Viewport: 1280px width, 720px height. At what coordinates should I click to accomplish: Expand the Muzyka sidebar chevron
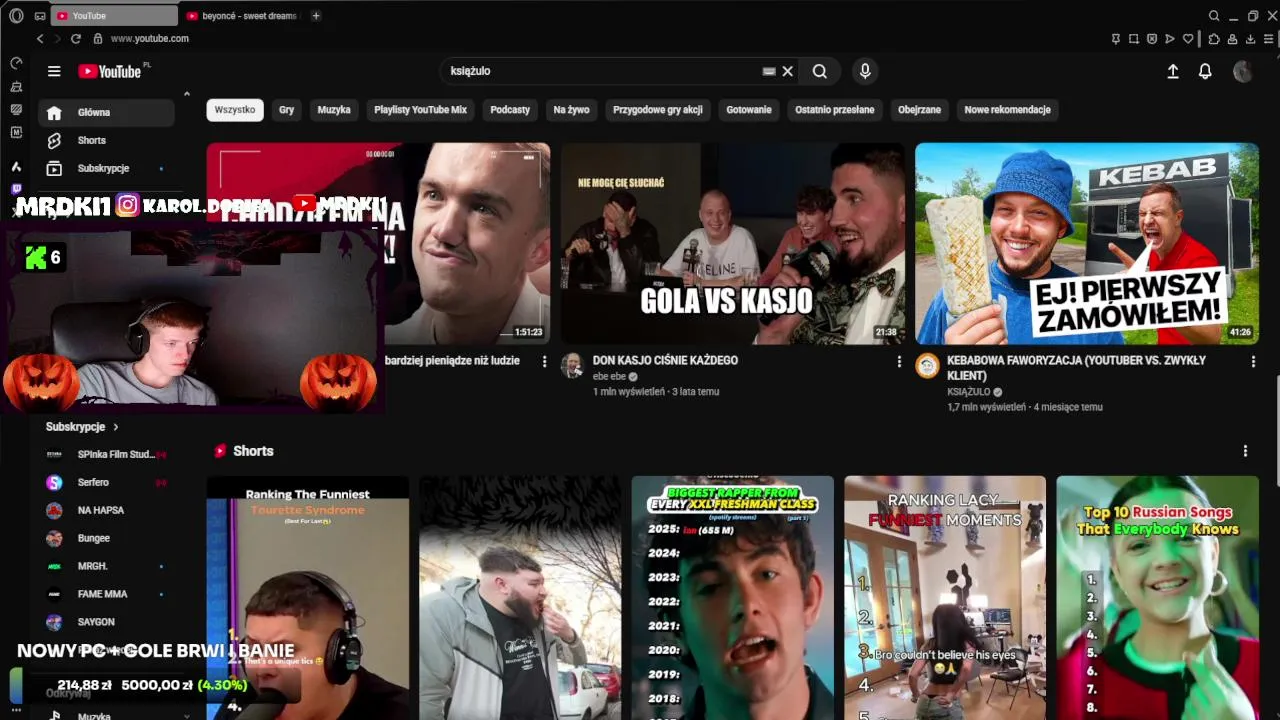pyautogui.click(x=186, y=716)
